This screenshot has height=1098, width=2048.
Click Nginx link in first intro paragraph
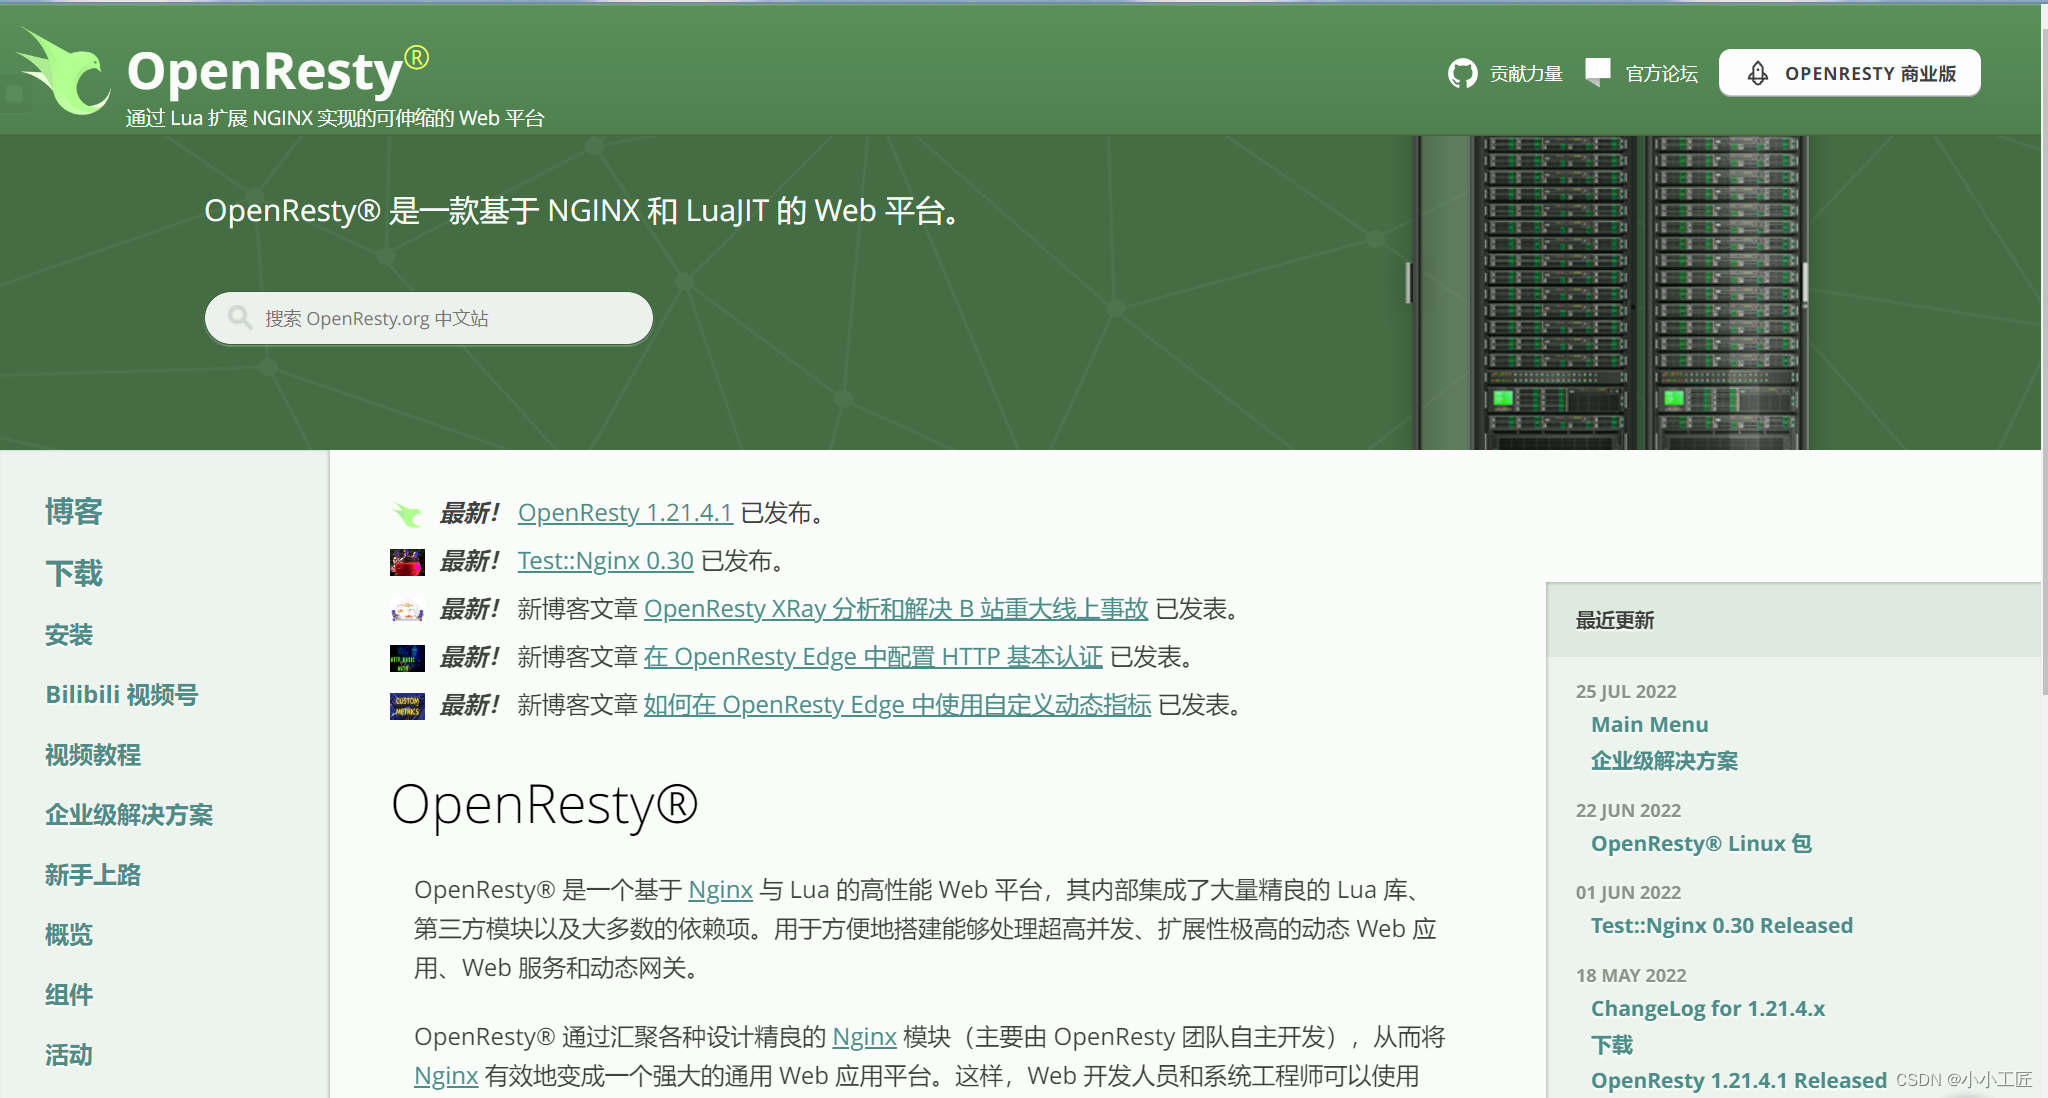click(x=720, y=890)
